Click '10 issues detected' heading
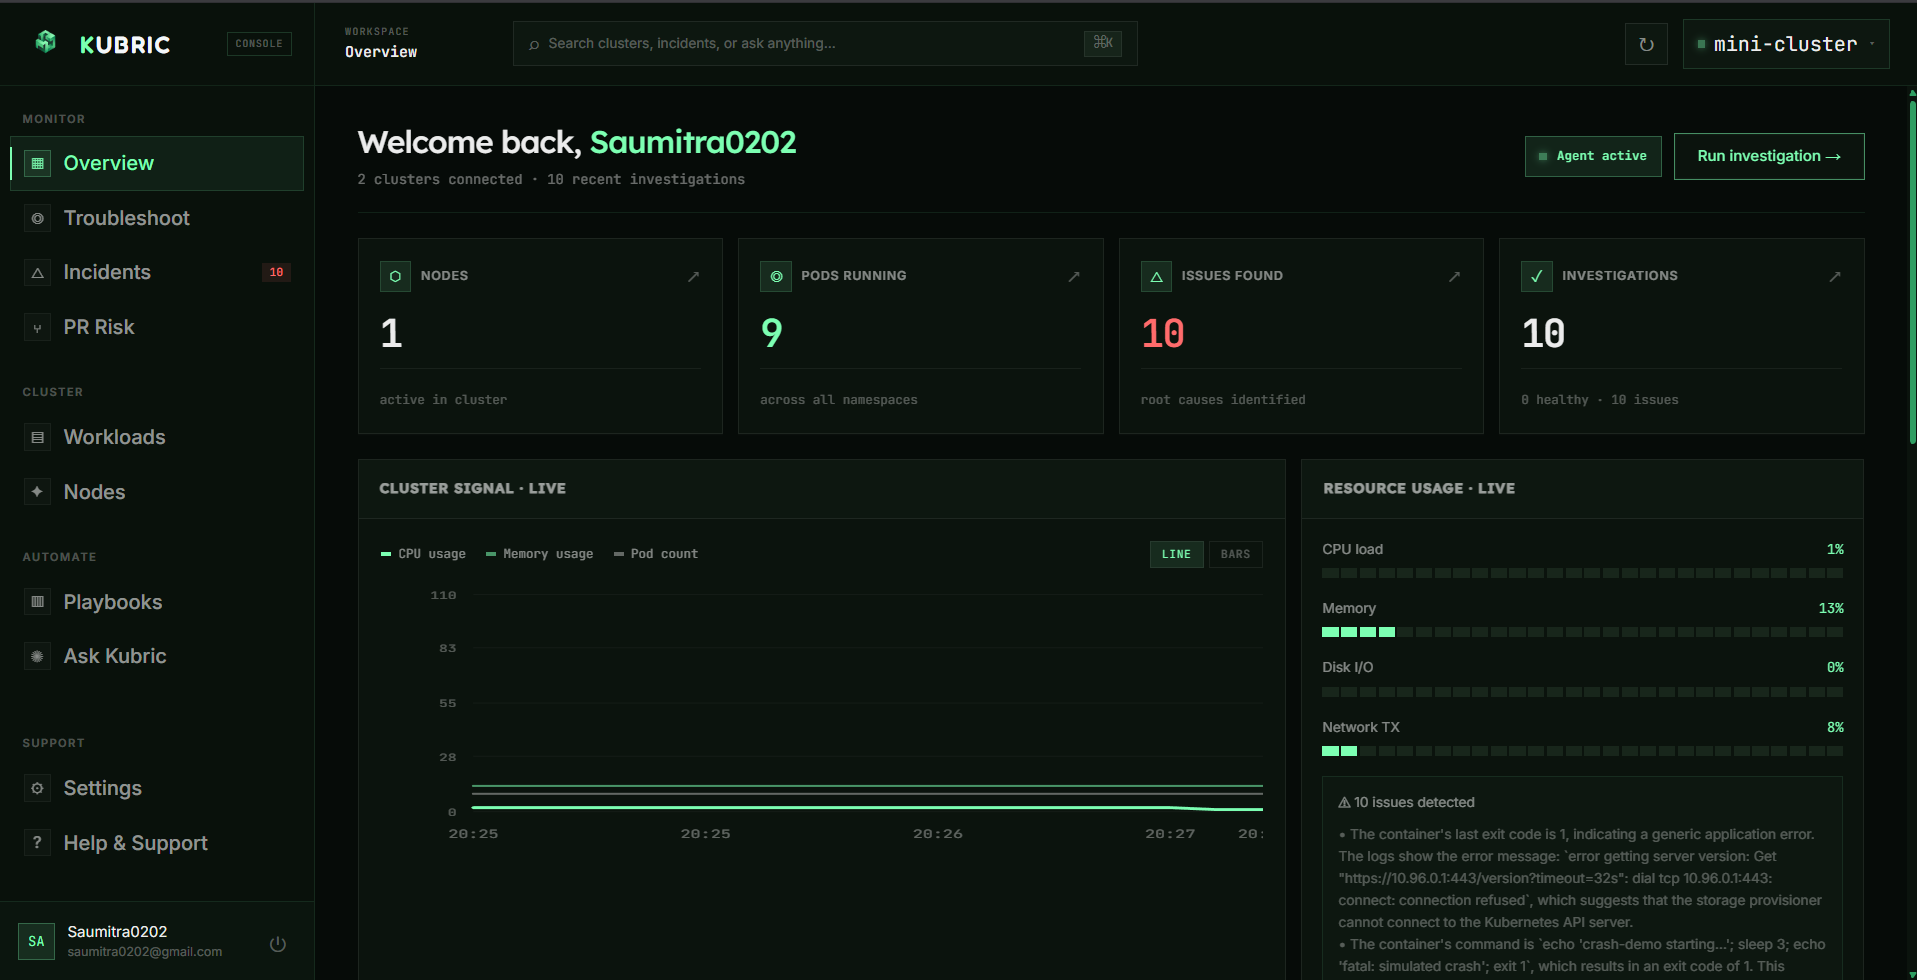 tap(1406, 802)
